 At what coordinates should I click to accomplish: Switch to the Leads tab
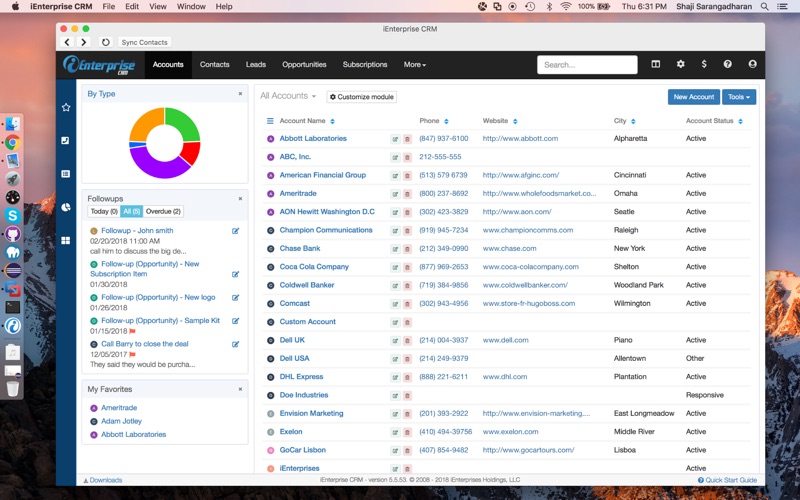(256, 65)
